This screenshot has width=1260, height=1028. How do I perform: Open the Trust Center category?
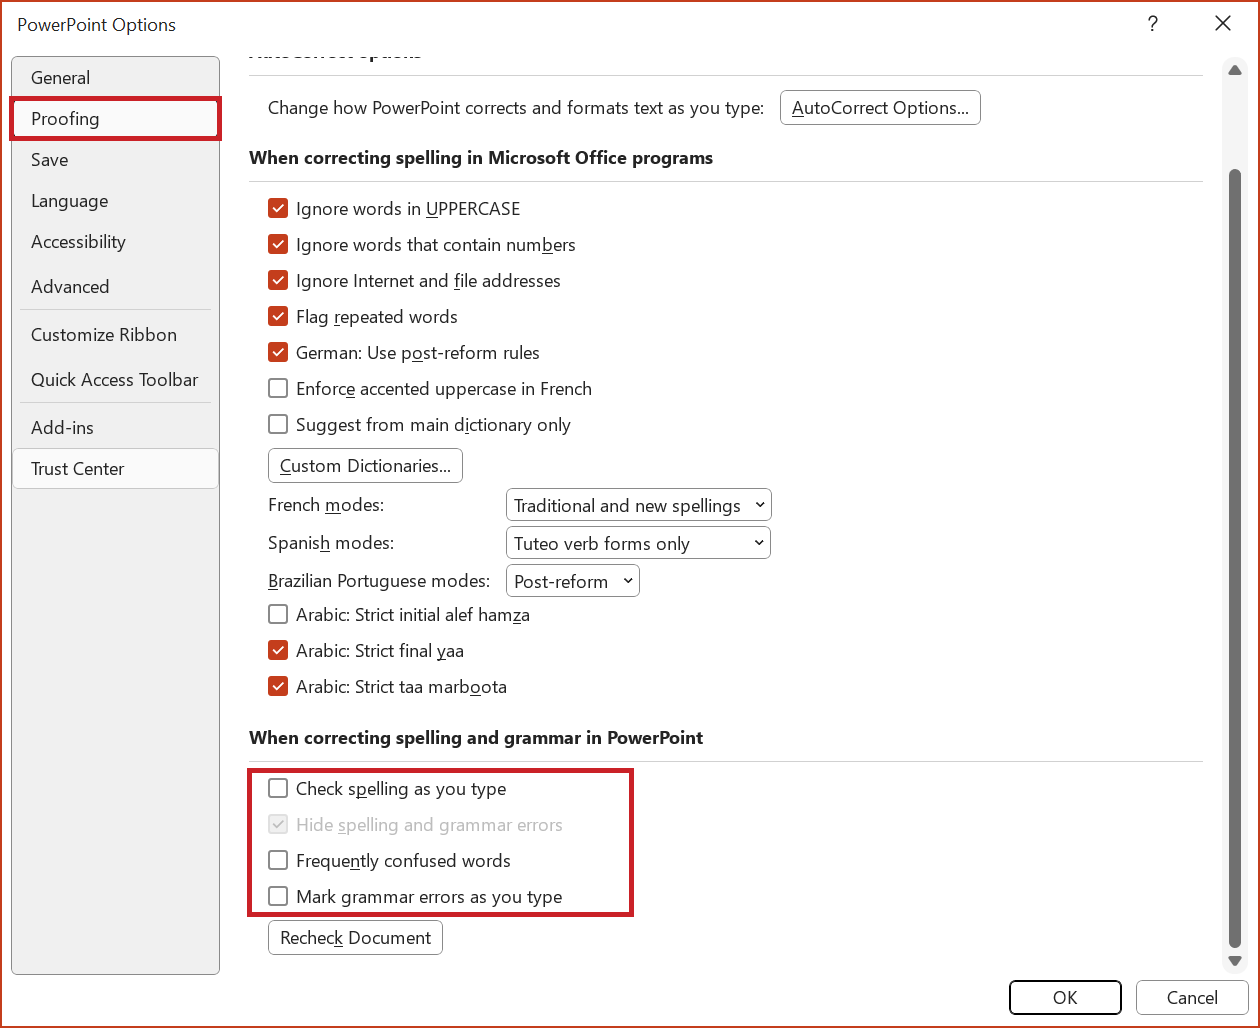pyautogui.click(x=115, y=469)
